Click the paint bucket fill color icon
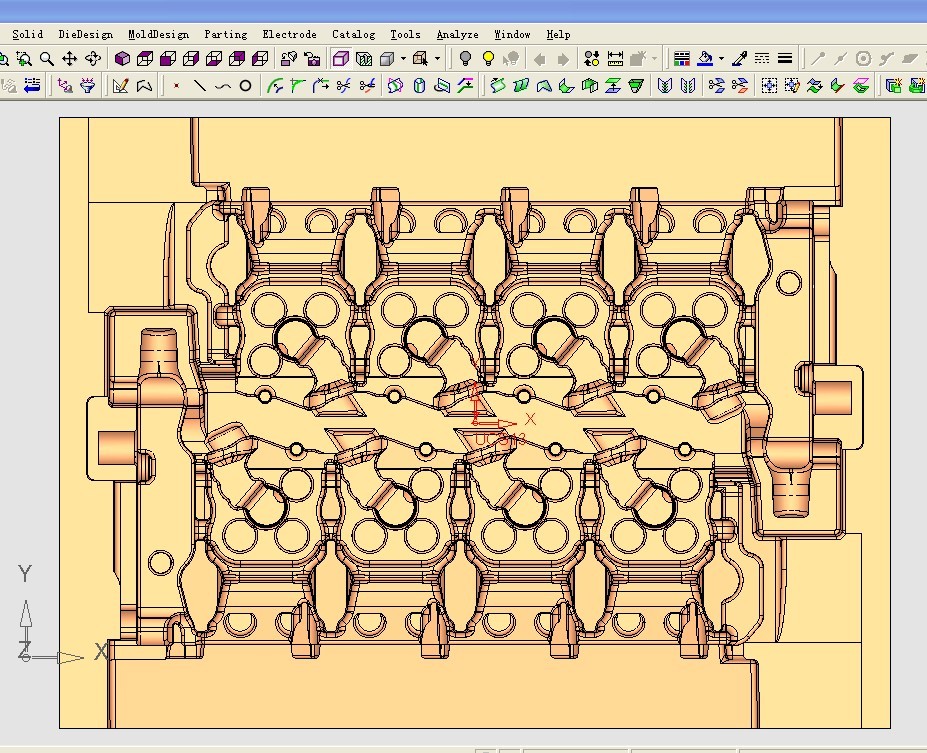Screen dimensions: 927x753 pos(705,59)
